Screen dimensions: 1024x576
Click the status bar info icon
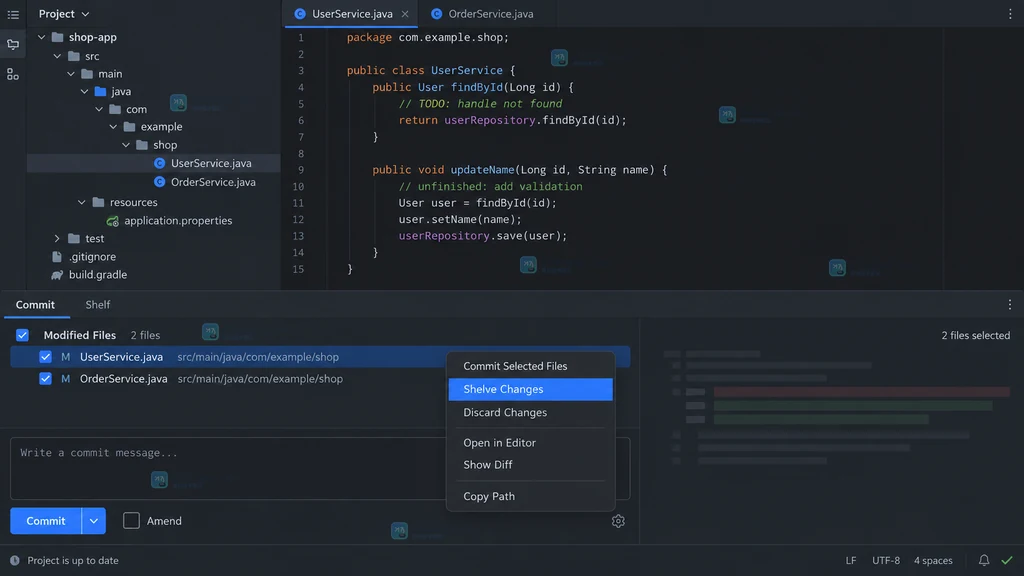[14, 560]
